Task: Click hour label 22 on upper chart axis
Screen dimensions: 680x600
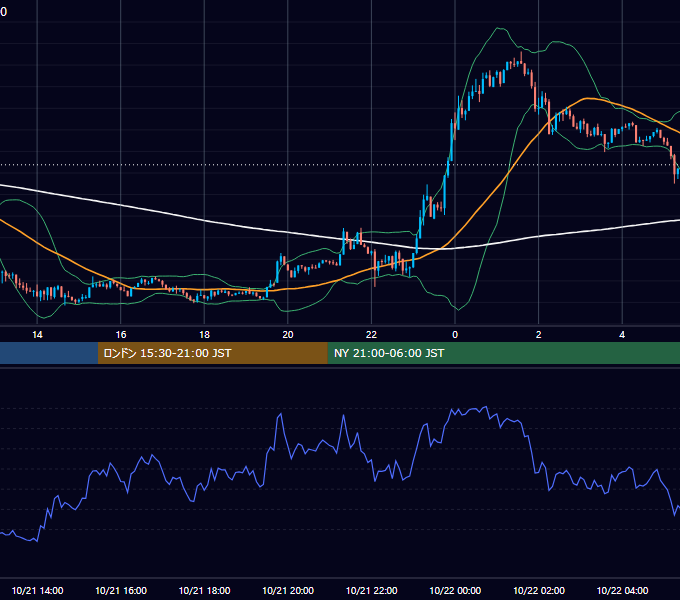Action: click(x=371, y=335)
